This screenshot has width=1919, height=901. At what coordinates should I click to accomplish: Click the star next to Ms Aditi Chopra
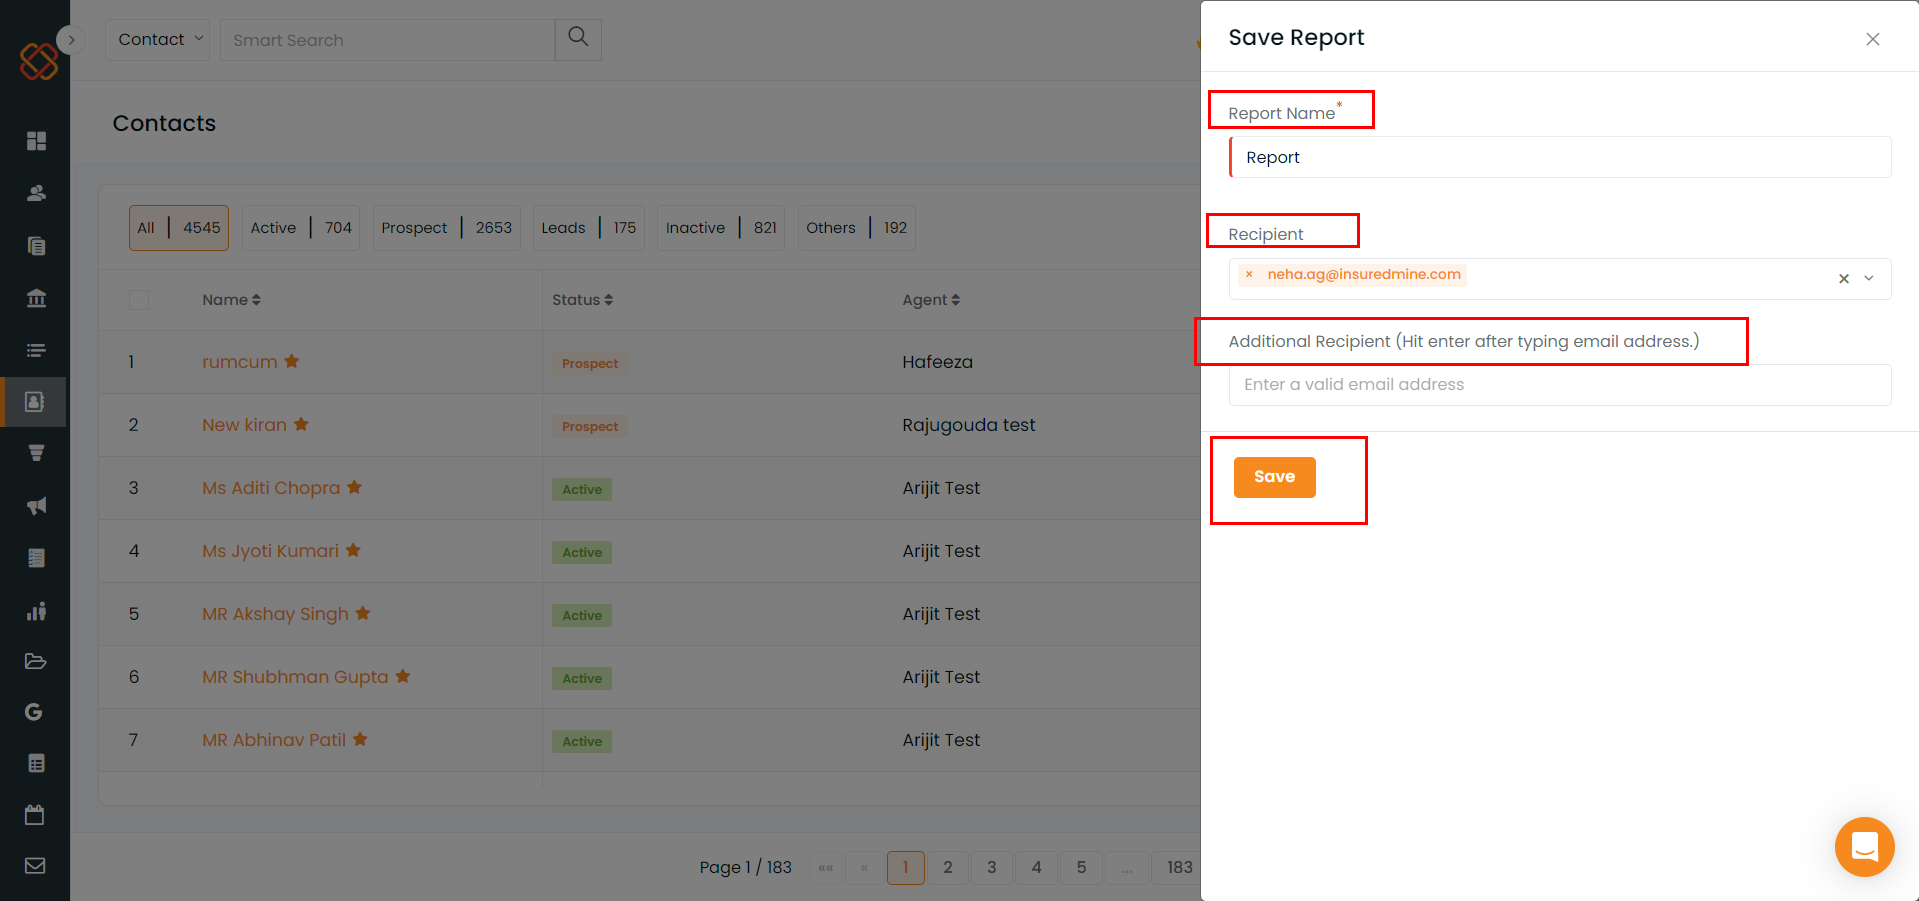354,487
